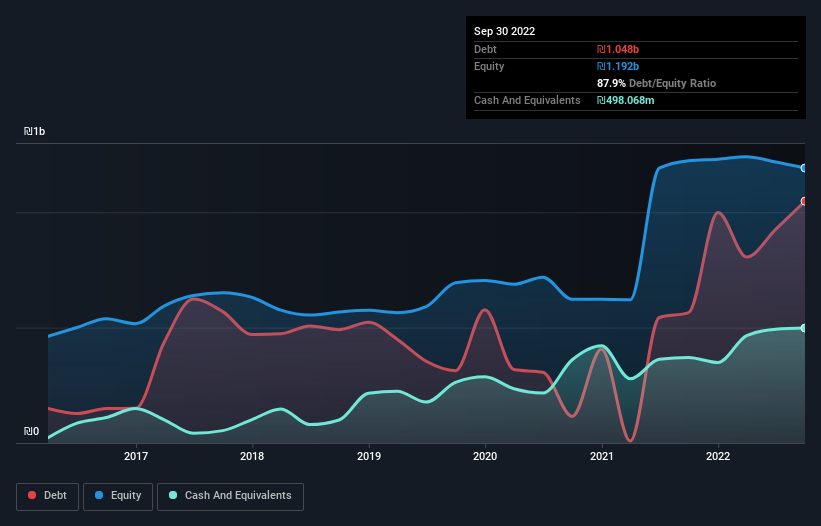Click the ₪0 y-axis label
Image resolution: width=821 pixels, height=526 pixels.
point(31,431)
